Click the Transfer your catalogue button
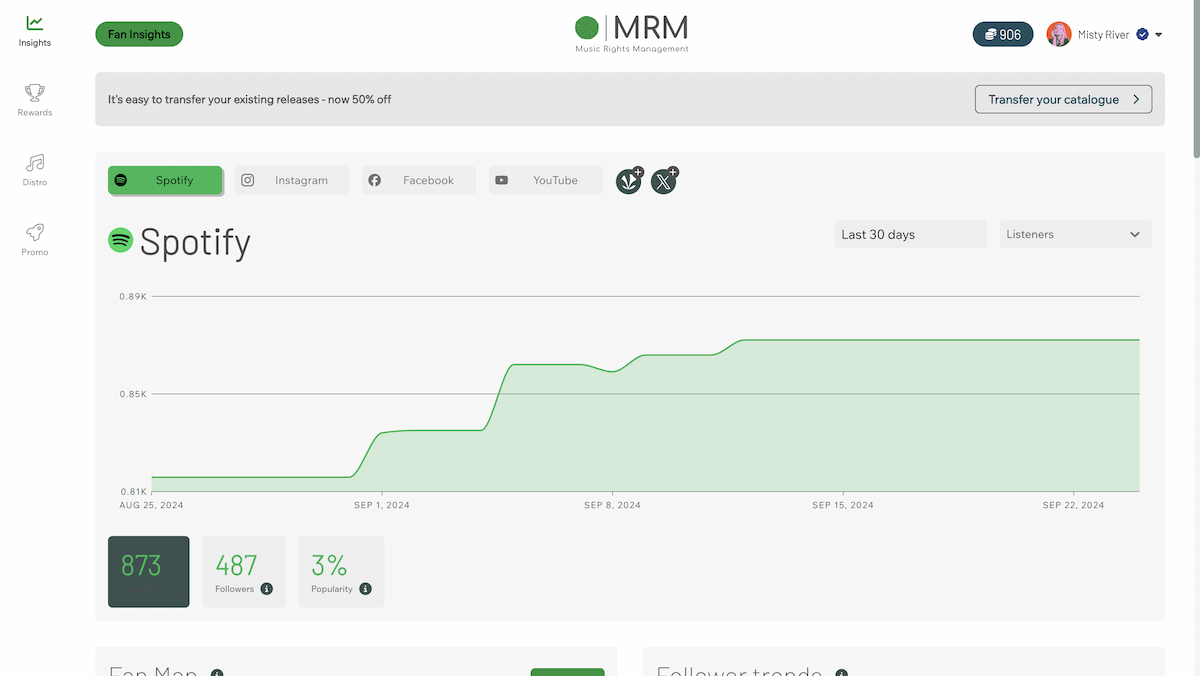Viewport: 1200px width, 676px height. tap(1063, 99)
